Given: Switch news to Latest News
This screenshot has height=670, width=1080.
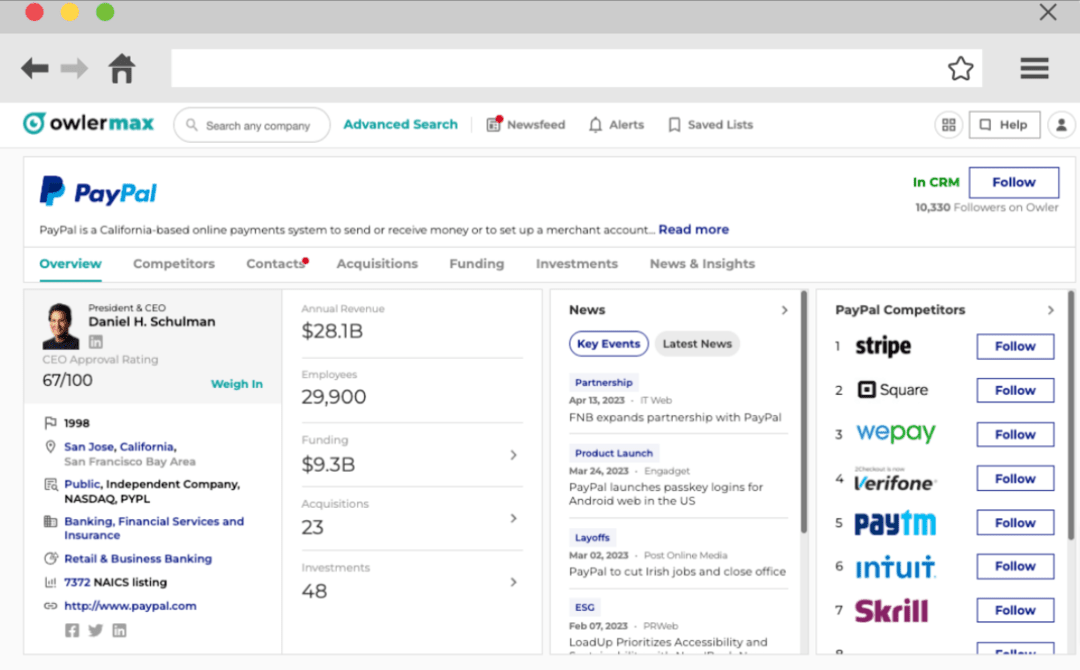Looking at the screenshot, I should [x=697, y=343].
